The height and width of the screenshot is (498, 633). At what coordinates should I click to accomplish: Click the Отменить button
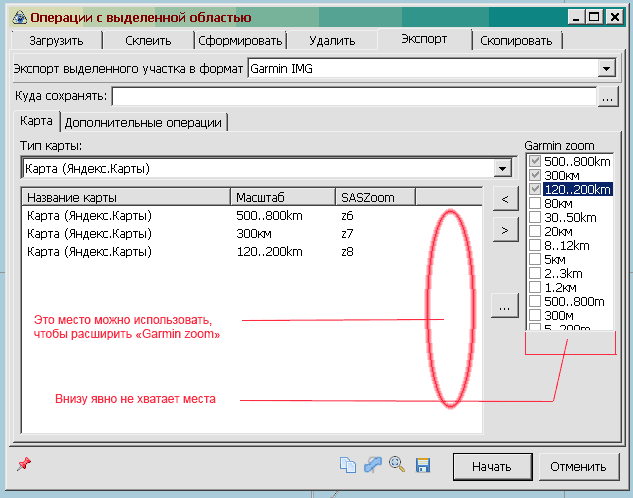tap(580, 466)
